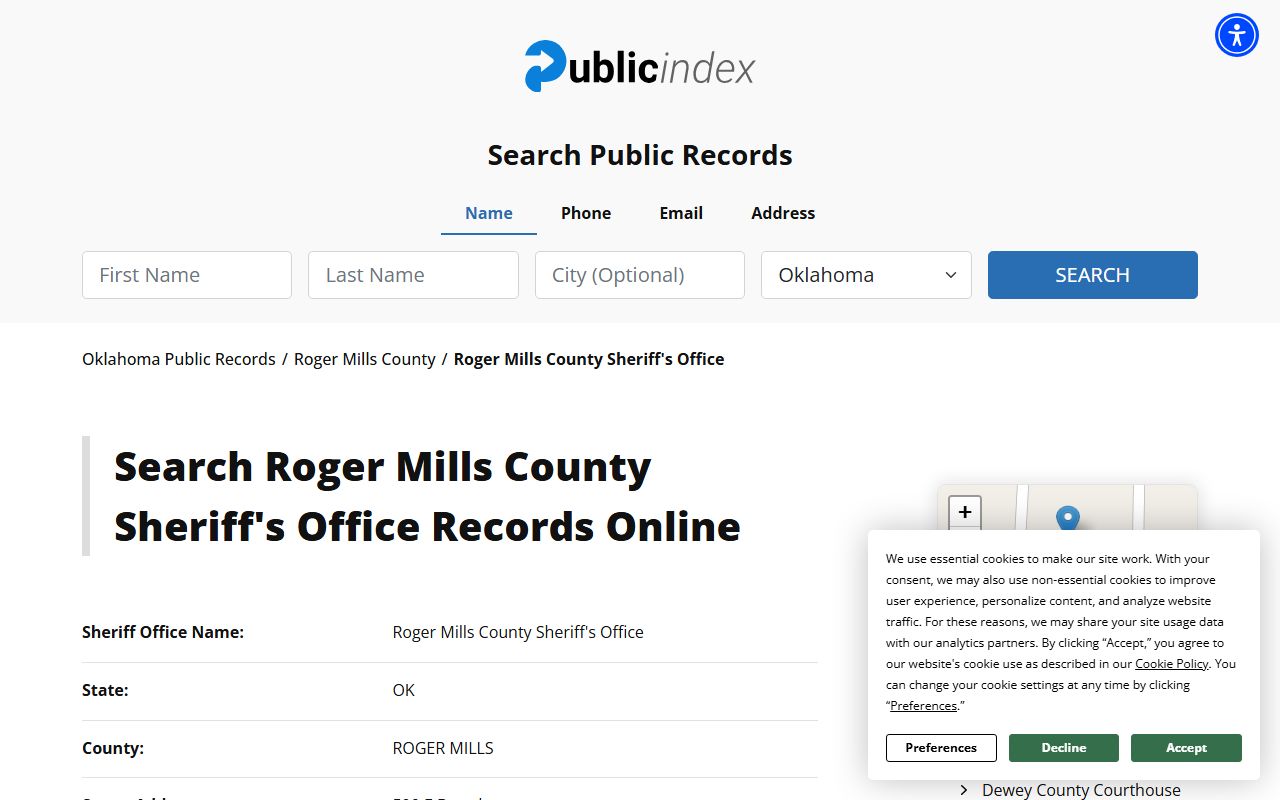
Task: Click the OK state value
Action: (x=403, y=690)
